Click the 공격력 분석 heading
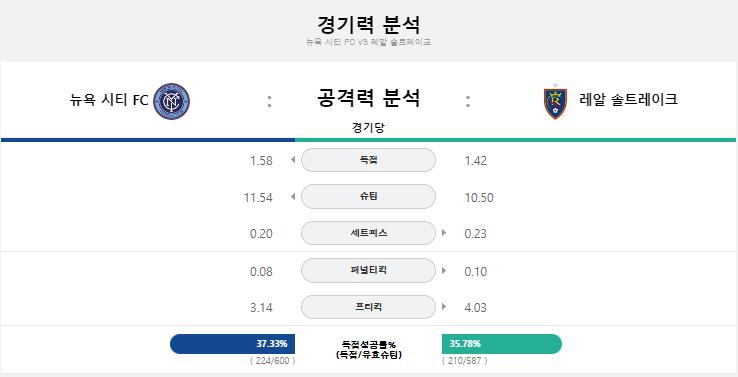The height and width of the screenshot is (377, 738). (369, 98)
